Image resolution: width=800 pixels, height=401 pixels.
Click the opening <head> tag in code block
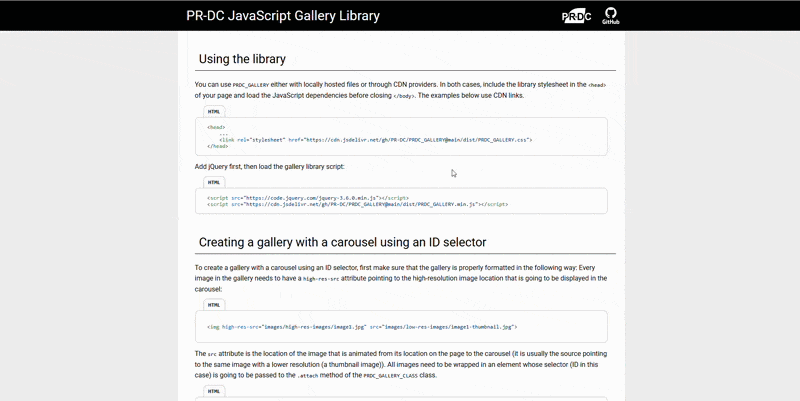216,128
